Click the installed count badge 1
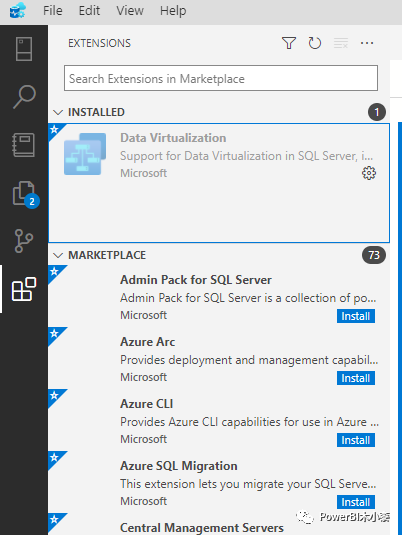The height and width of the screenshot is (535, 402). click(377, 112)
